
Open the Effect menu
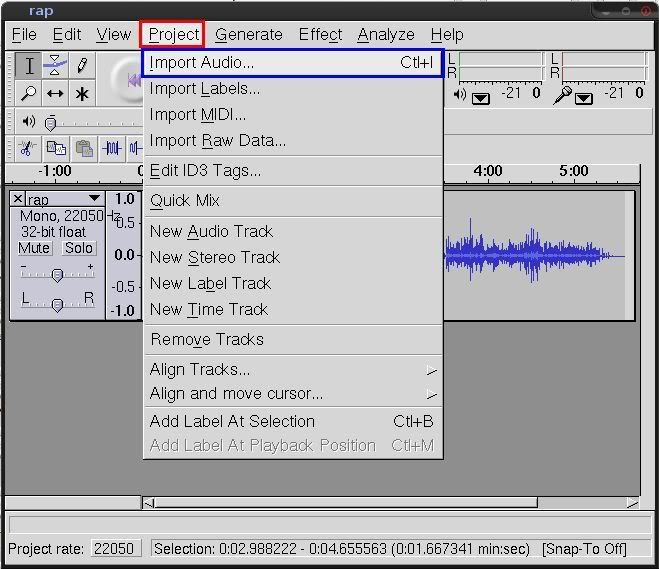[320, 34]
